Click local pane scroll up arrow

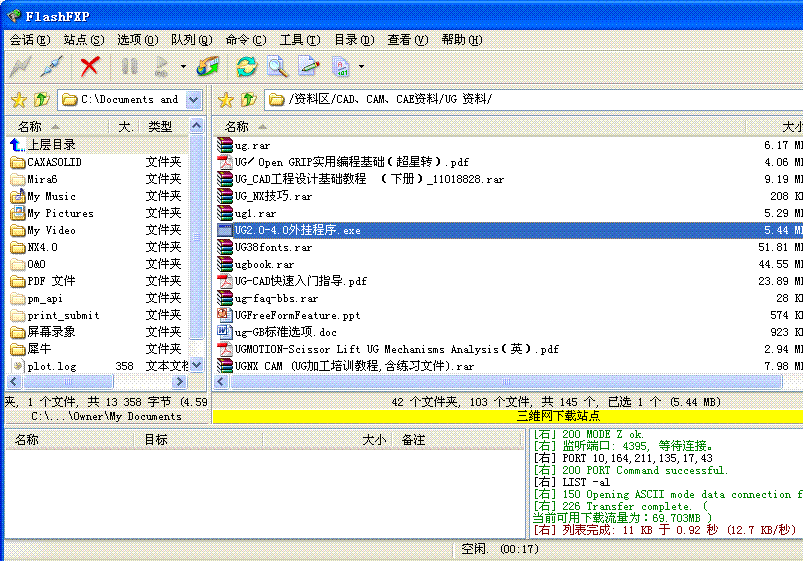click(x=197, y=126)
